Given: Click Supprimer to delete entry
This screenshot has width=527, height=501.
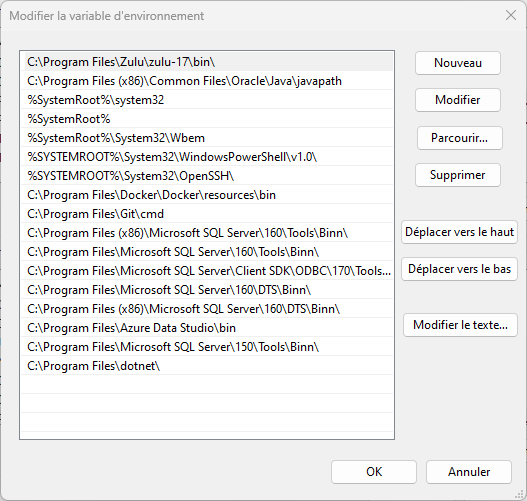Looking at the screenshot, I should [458, 175].
